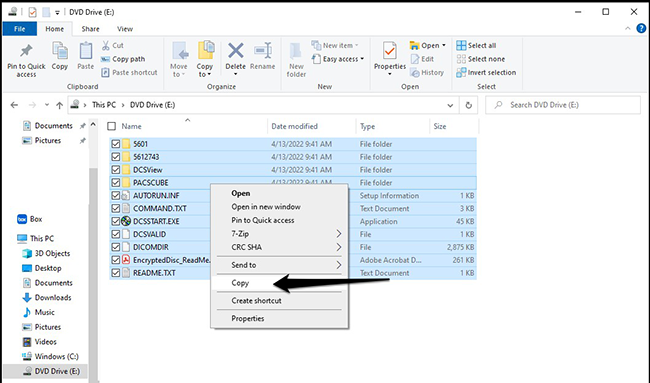Choose Open in new window
This screenshot has height=383, width=650.
[x=279, y=207]
